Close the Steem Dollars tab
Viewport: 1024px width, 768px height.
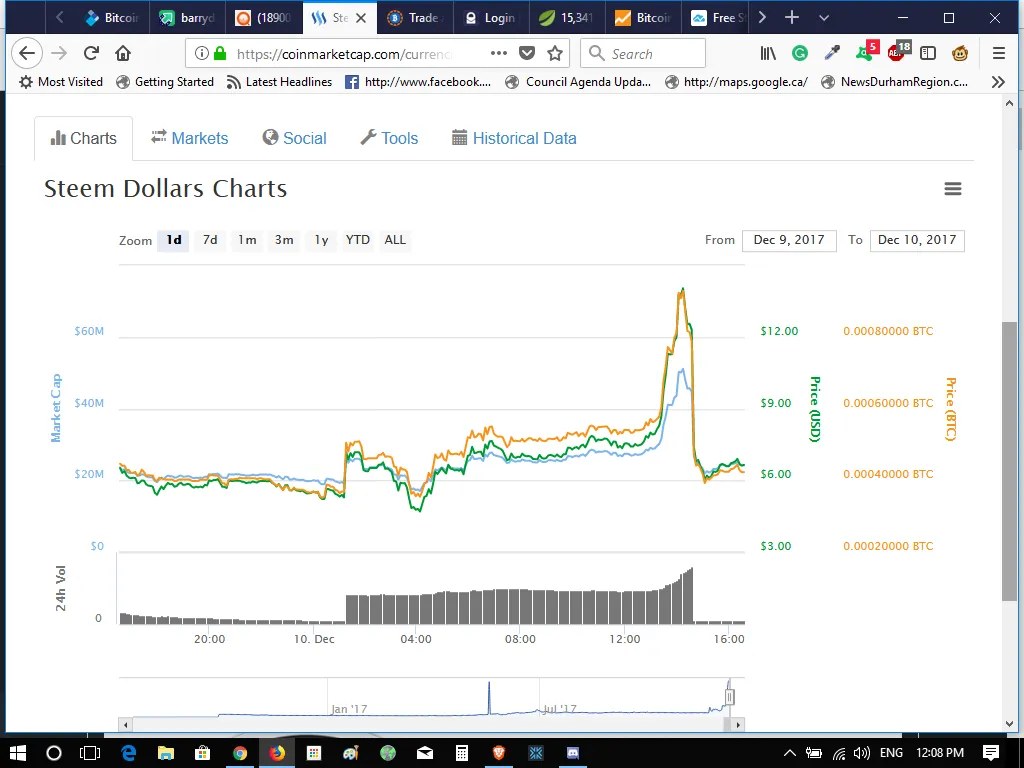(360, 18)
